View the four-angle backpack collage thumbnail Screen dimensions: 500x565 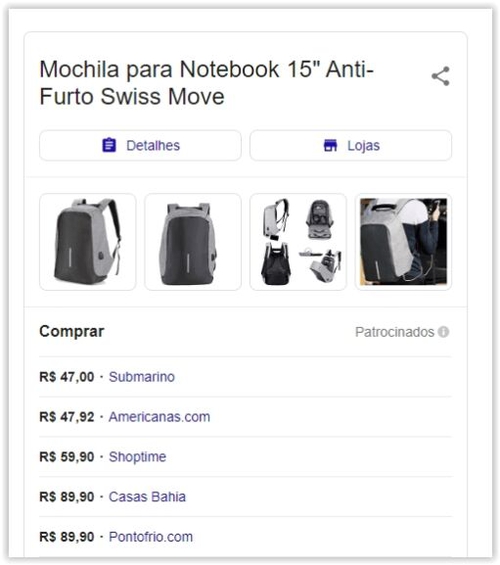pyautogui.click(x=298, y=242)
